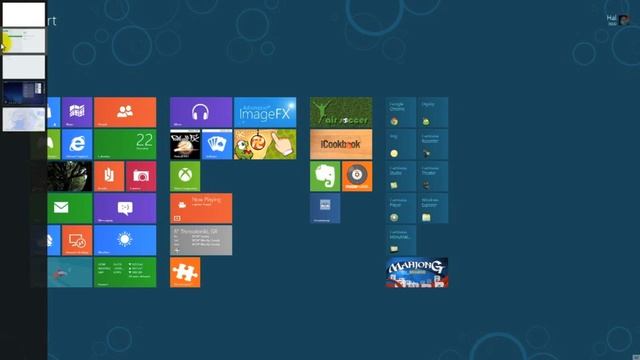Open the orange puzzle piece tile
The image size is (640, 360).
pyautogui.click(x=185, y=272)
